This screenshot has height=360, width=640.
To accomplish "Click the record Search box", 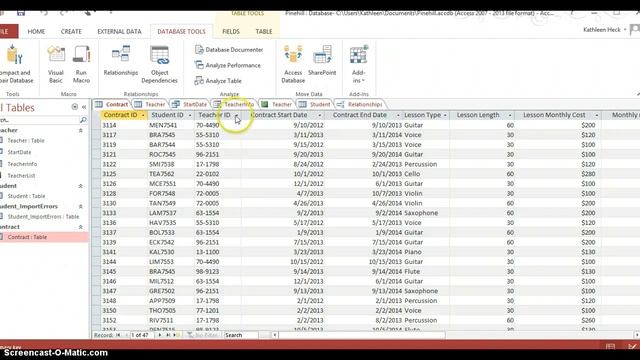I will click(241, 335).
